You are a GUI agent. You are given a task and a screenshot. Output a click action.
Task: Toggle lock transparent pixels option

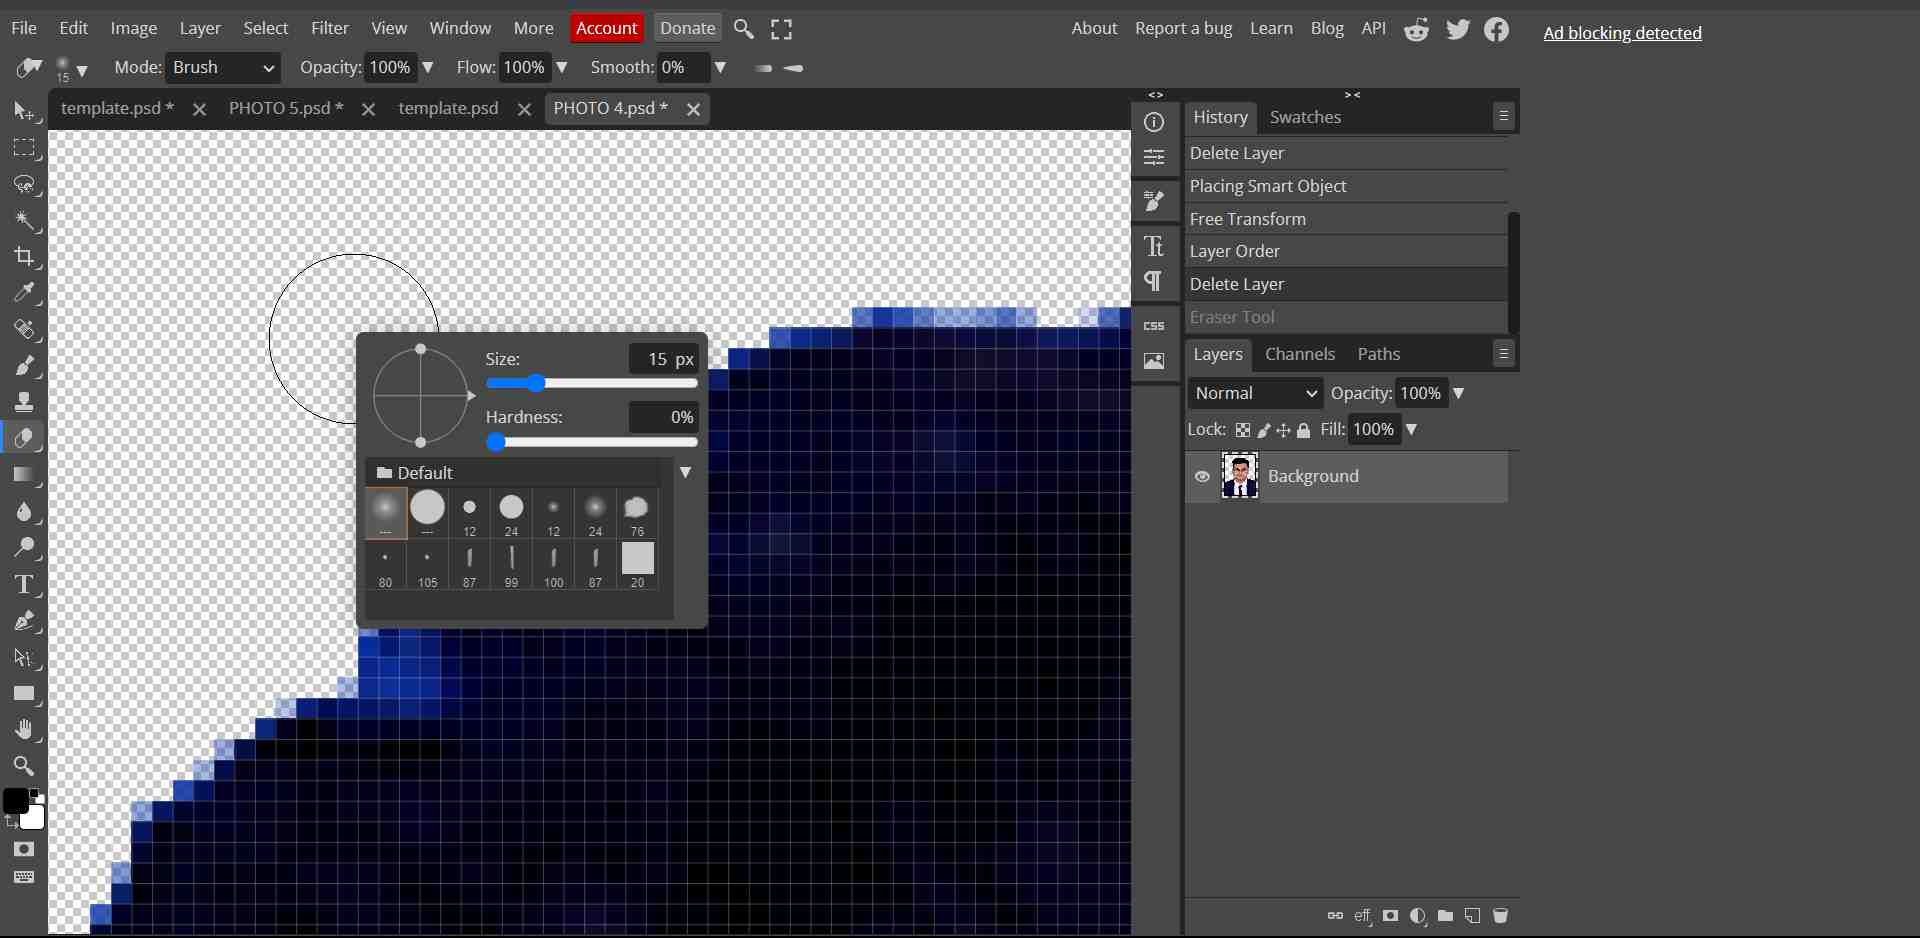1242,430
